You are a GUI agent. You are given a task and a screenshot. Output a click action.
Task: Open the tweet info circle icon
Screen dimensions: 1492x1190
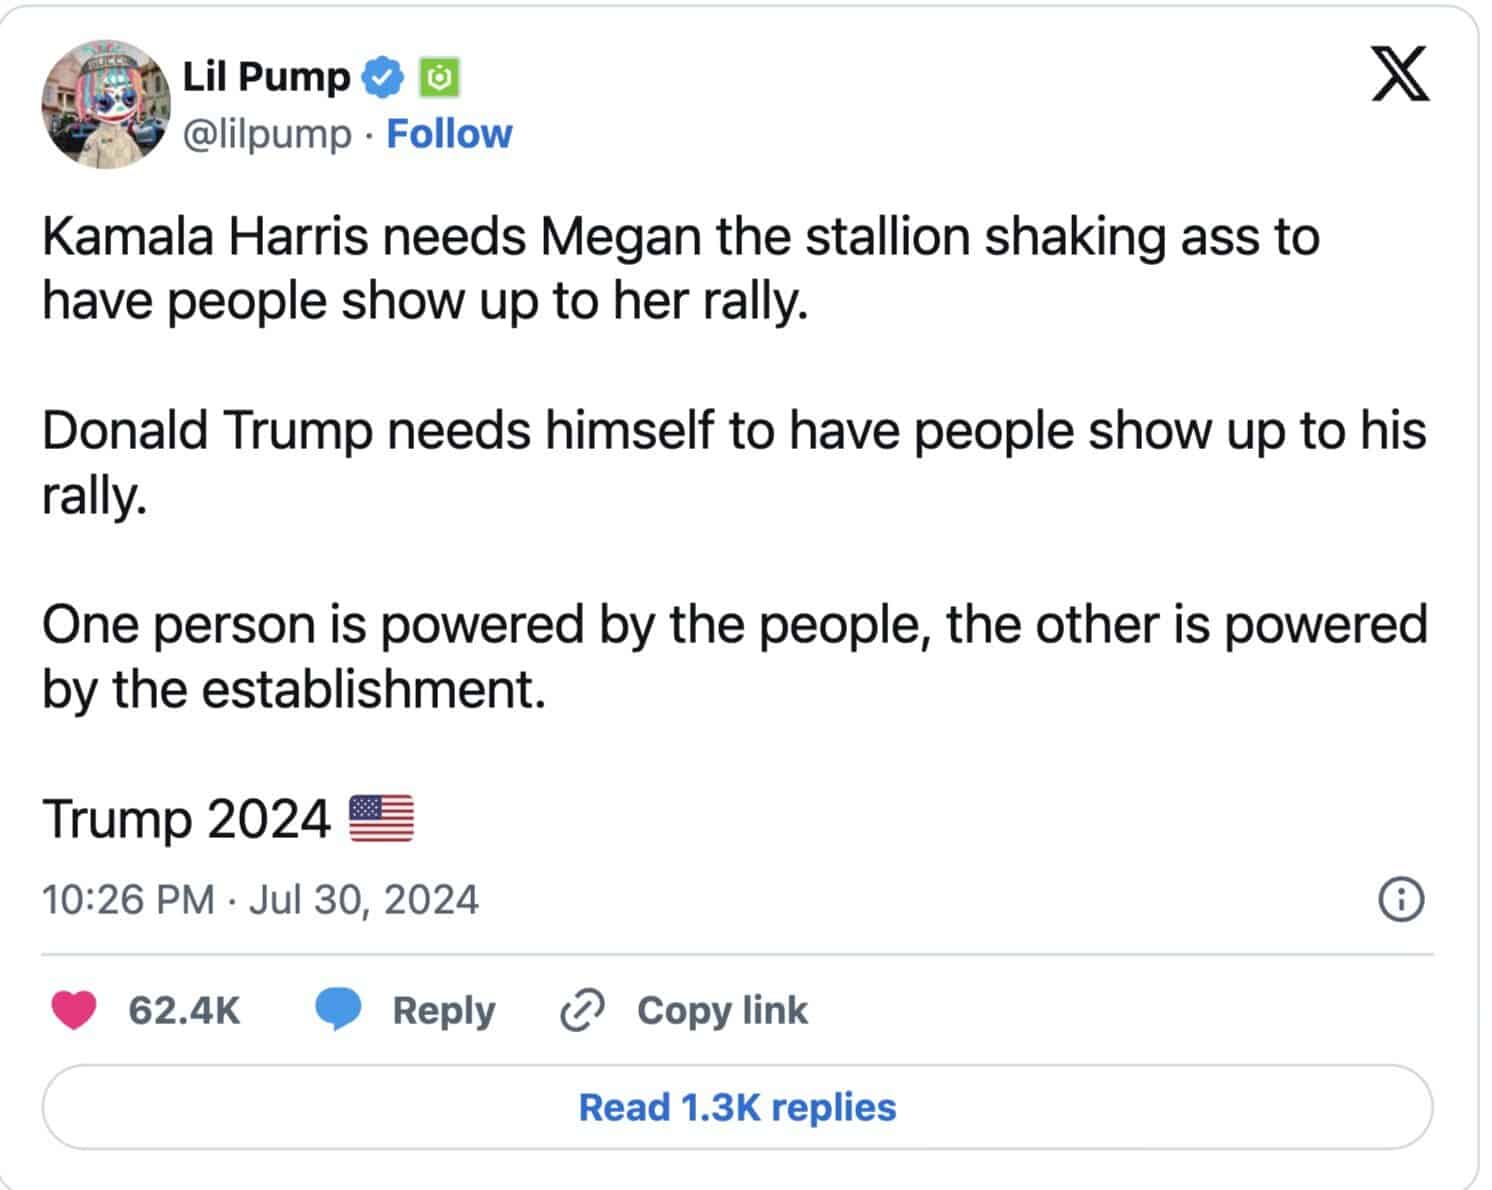1401,899
